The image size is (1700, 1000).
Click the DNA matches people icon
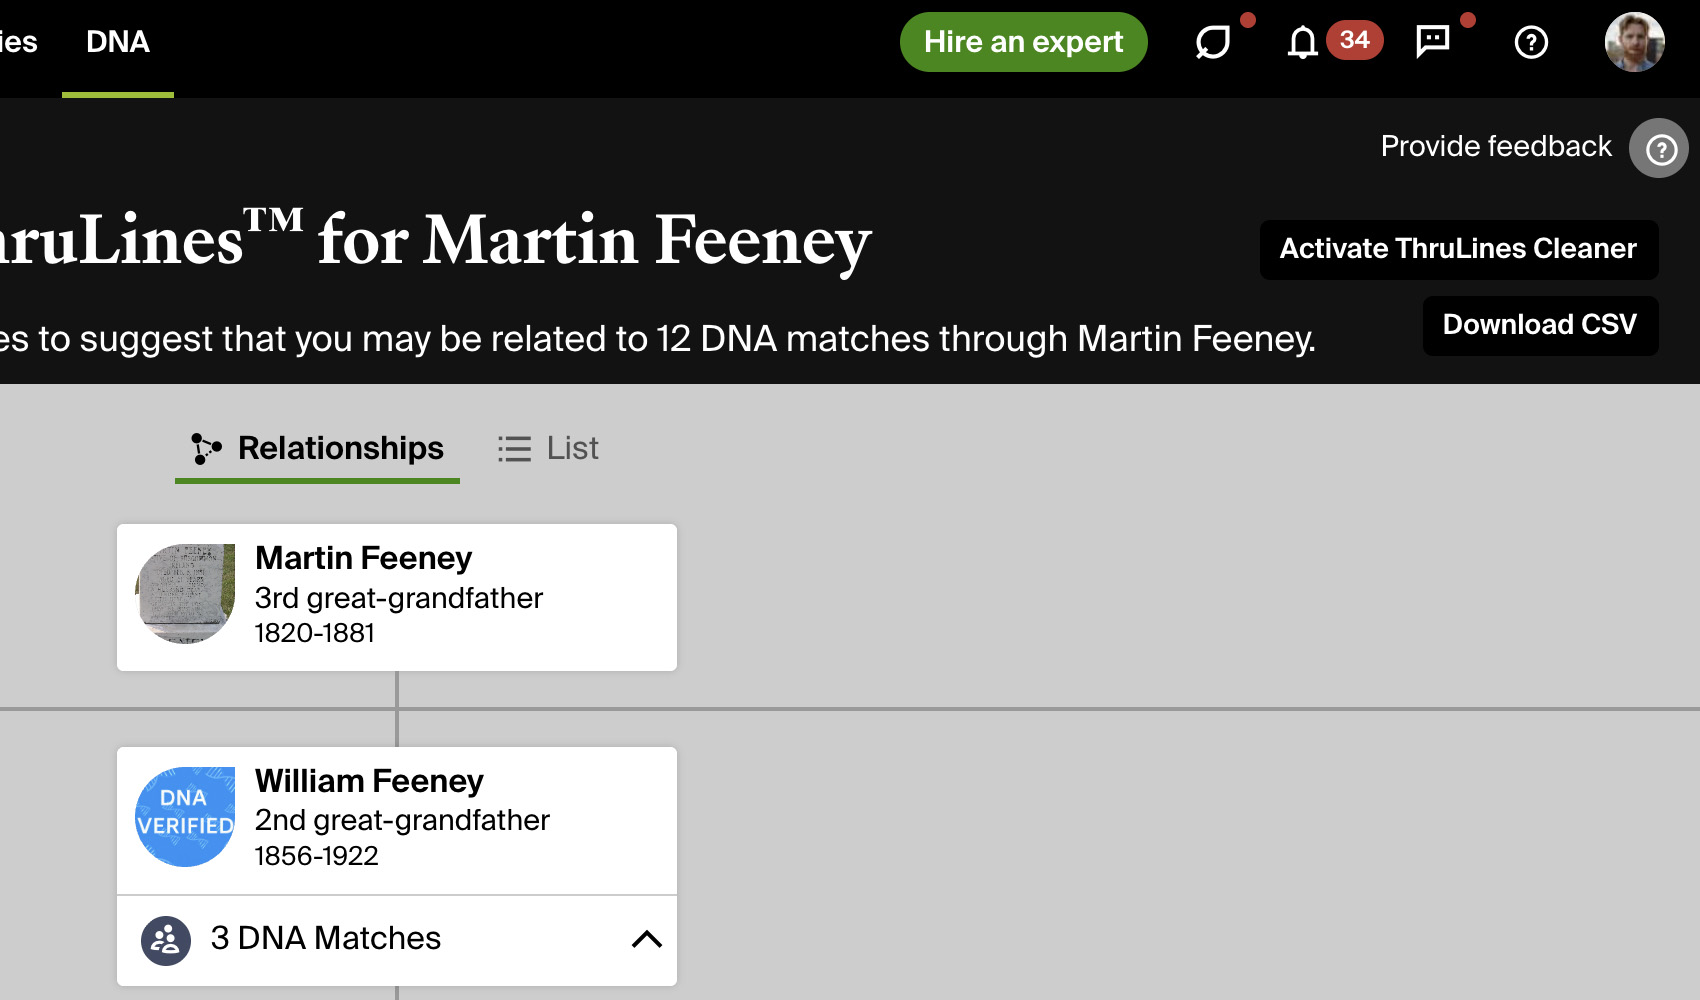coord(166,940)
